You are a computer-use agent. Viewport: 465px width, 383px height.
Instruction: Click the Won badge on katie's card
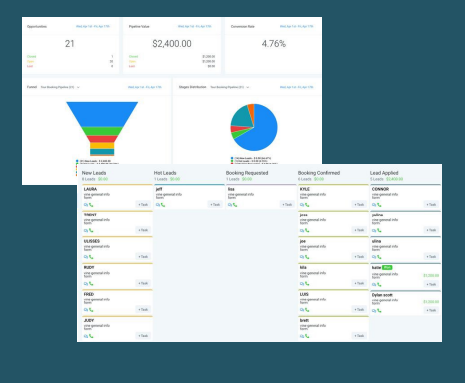point(387,267)
